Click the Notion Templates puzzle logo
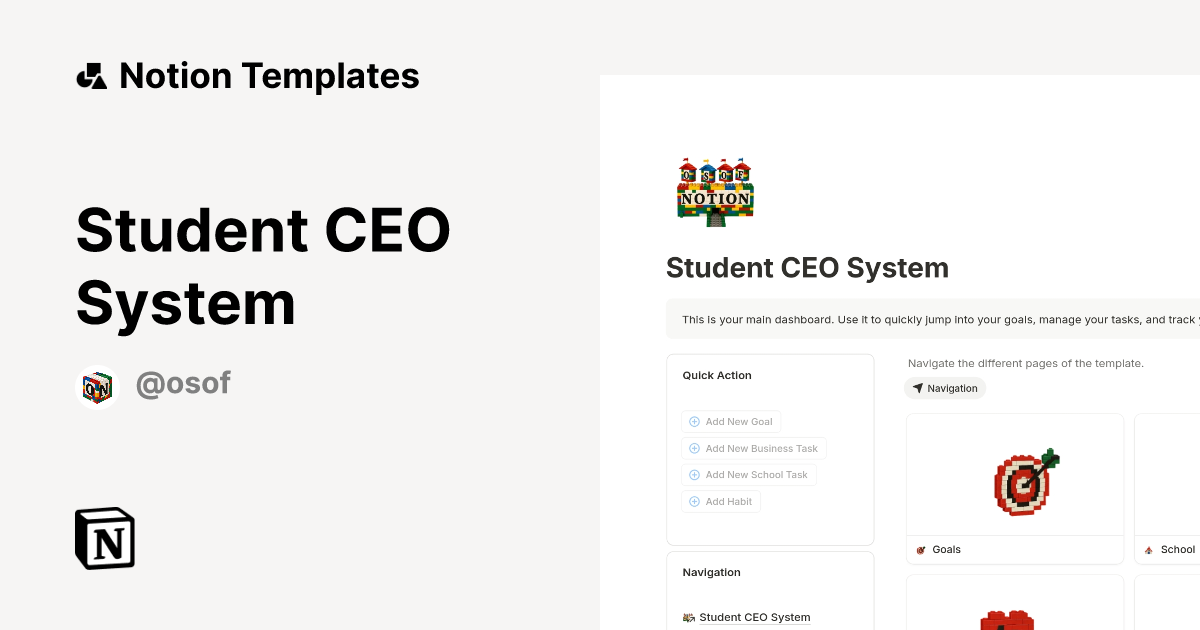Screen dimensions: 1200x630 [x=91, y=75]
